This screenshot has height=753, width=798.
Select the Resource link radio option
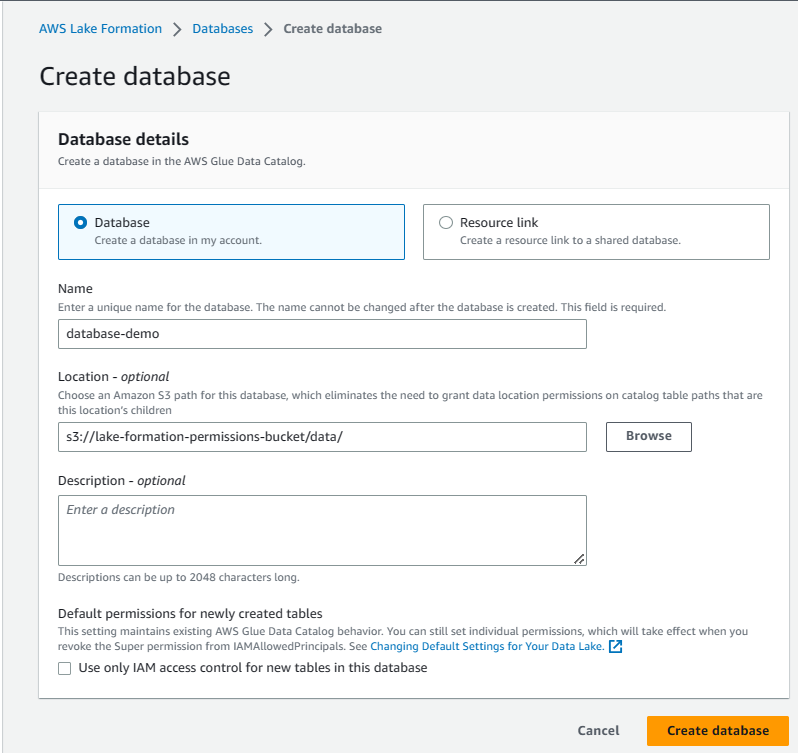pos(446,223)
